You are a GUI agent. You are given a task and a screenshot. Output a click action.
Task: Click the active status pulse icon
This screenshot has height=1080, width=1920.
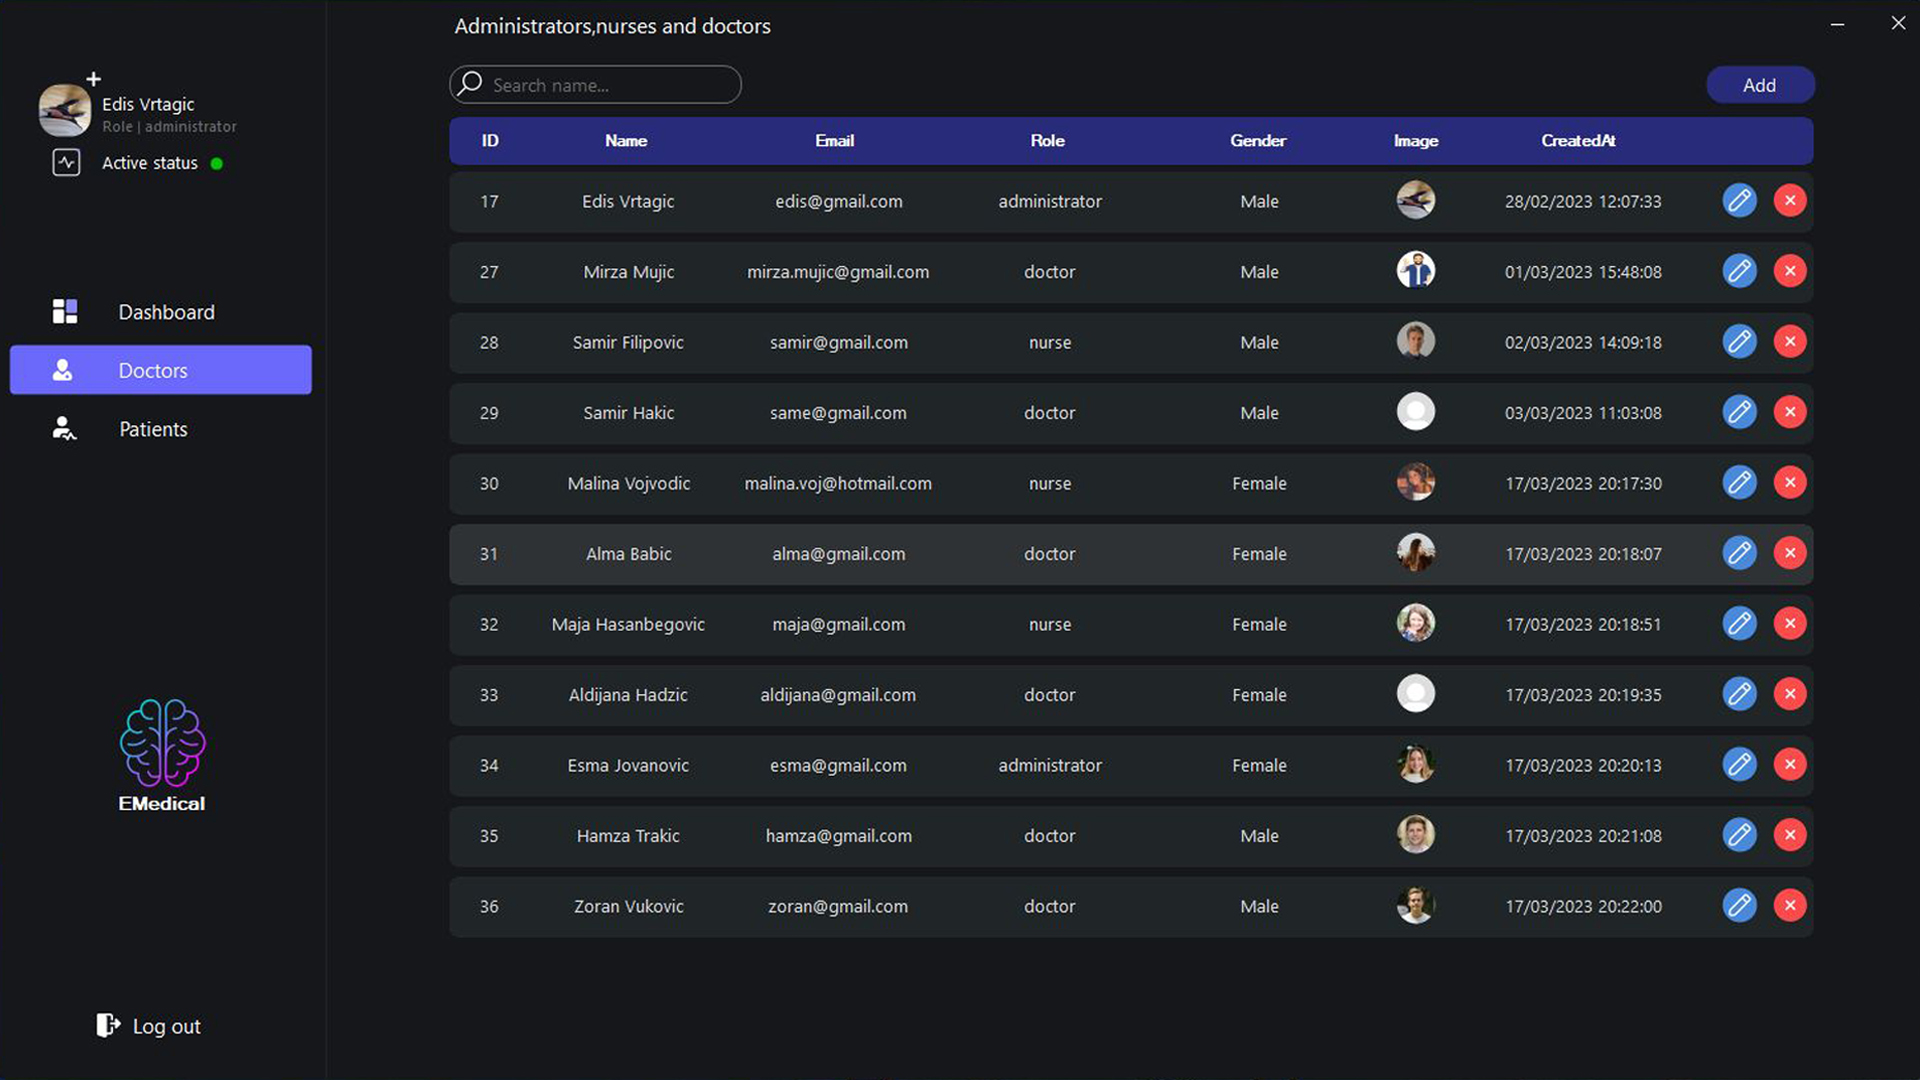(x=66, y=163)
